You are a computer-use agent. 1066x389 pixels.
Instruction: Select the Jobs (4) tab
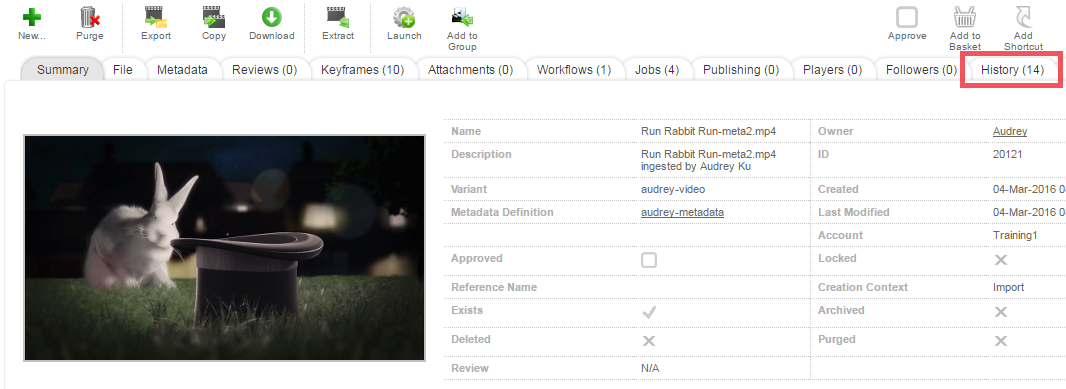(x=657, y=69)
